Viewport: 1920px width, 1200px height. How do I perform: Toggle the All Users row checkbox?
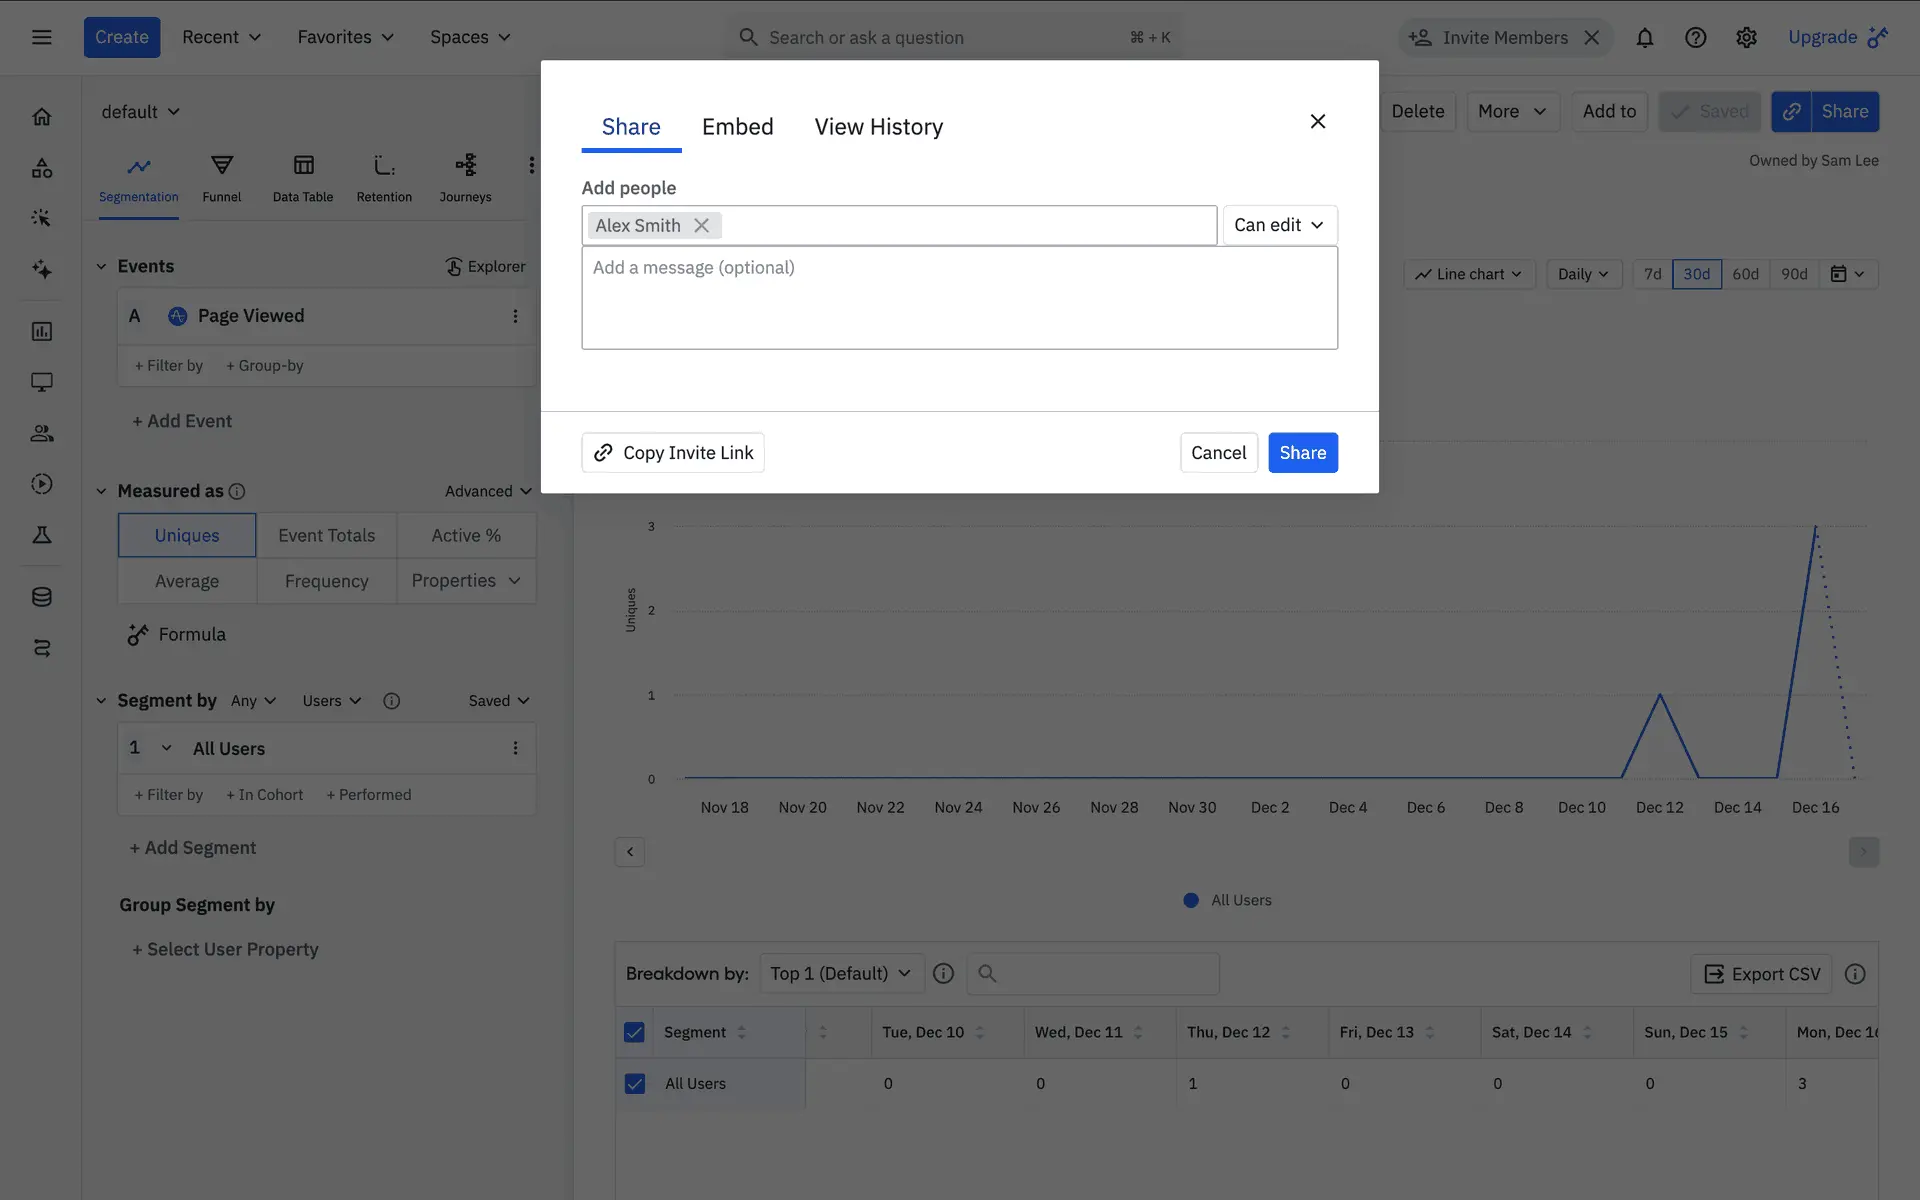[x=634, y=1083]
